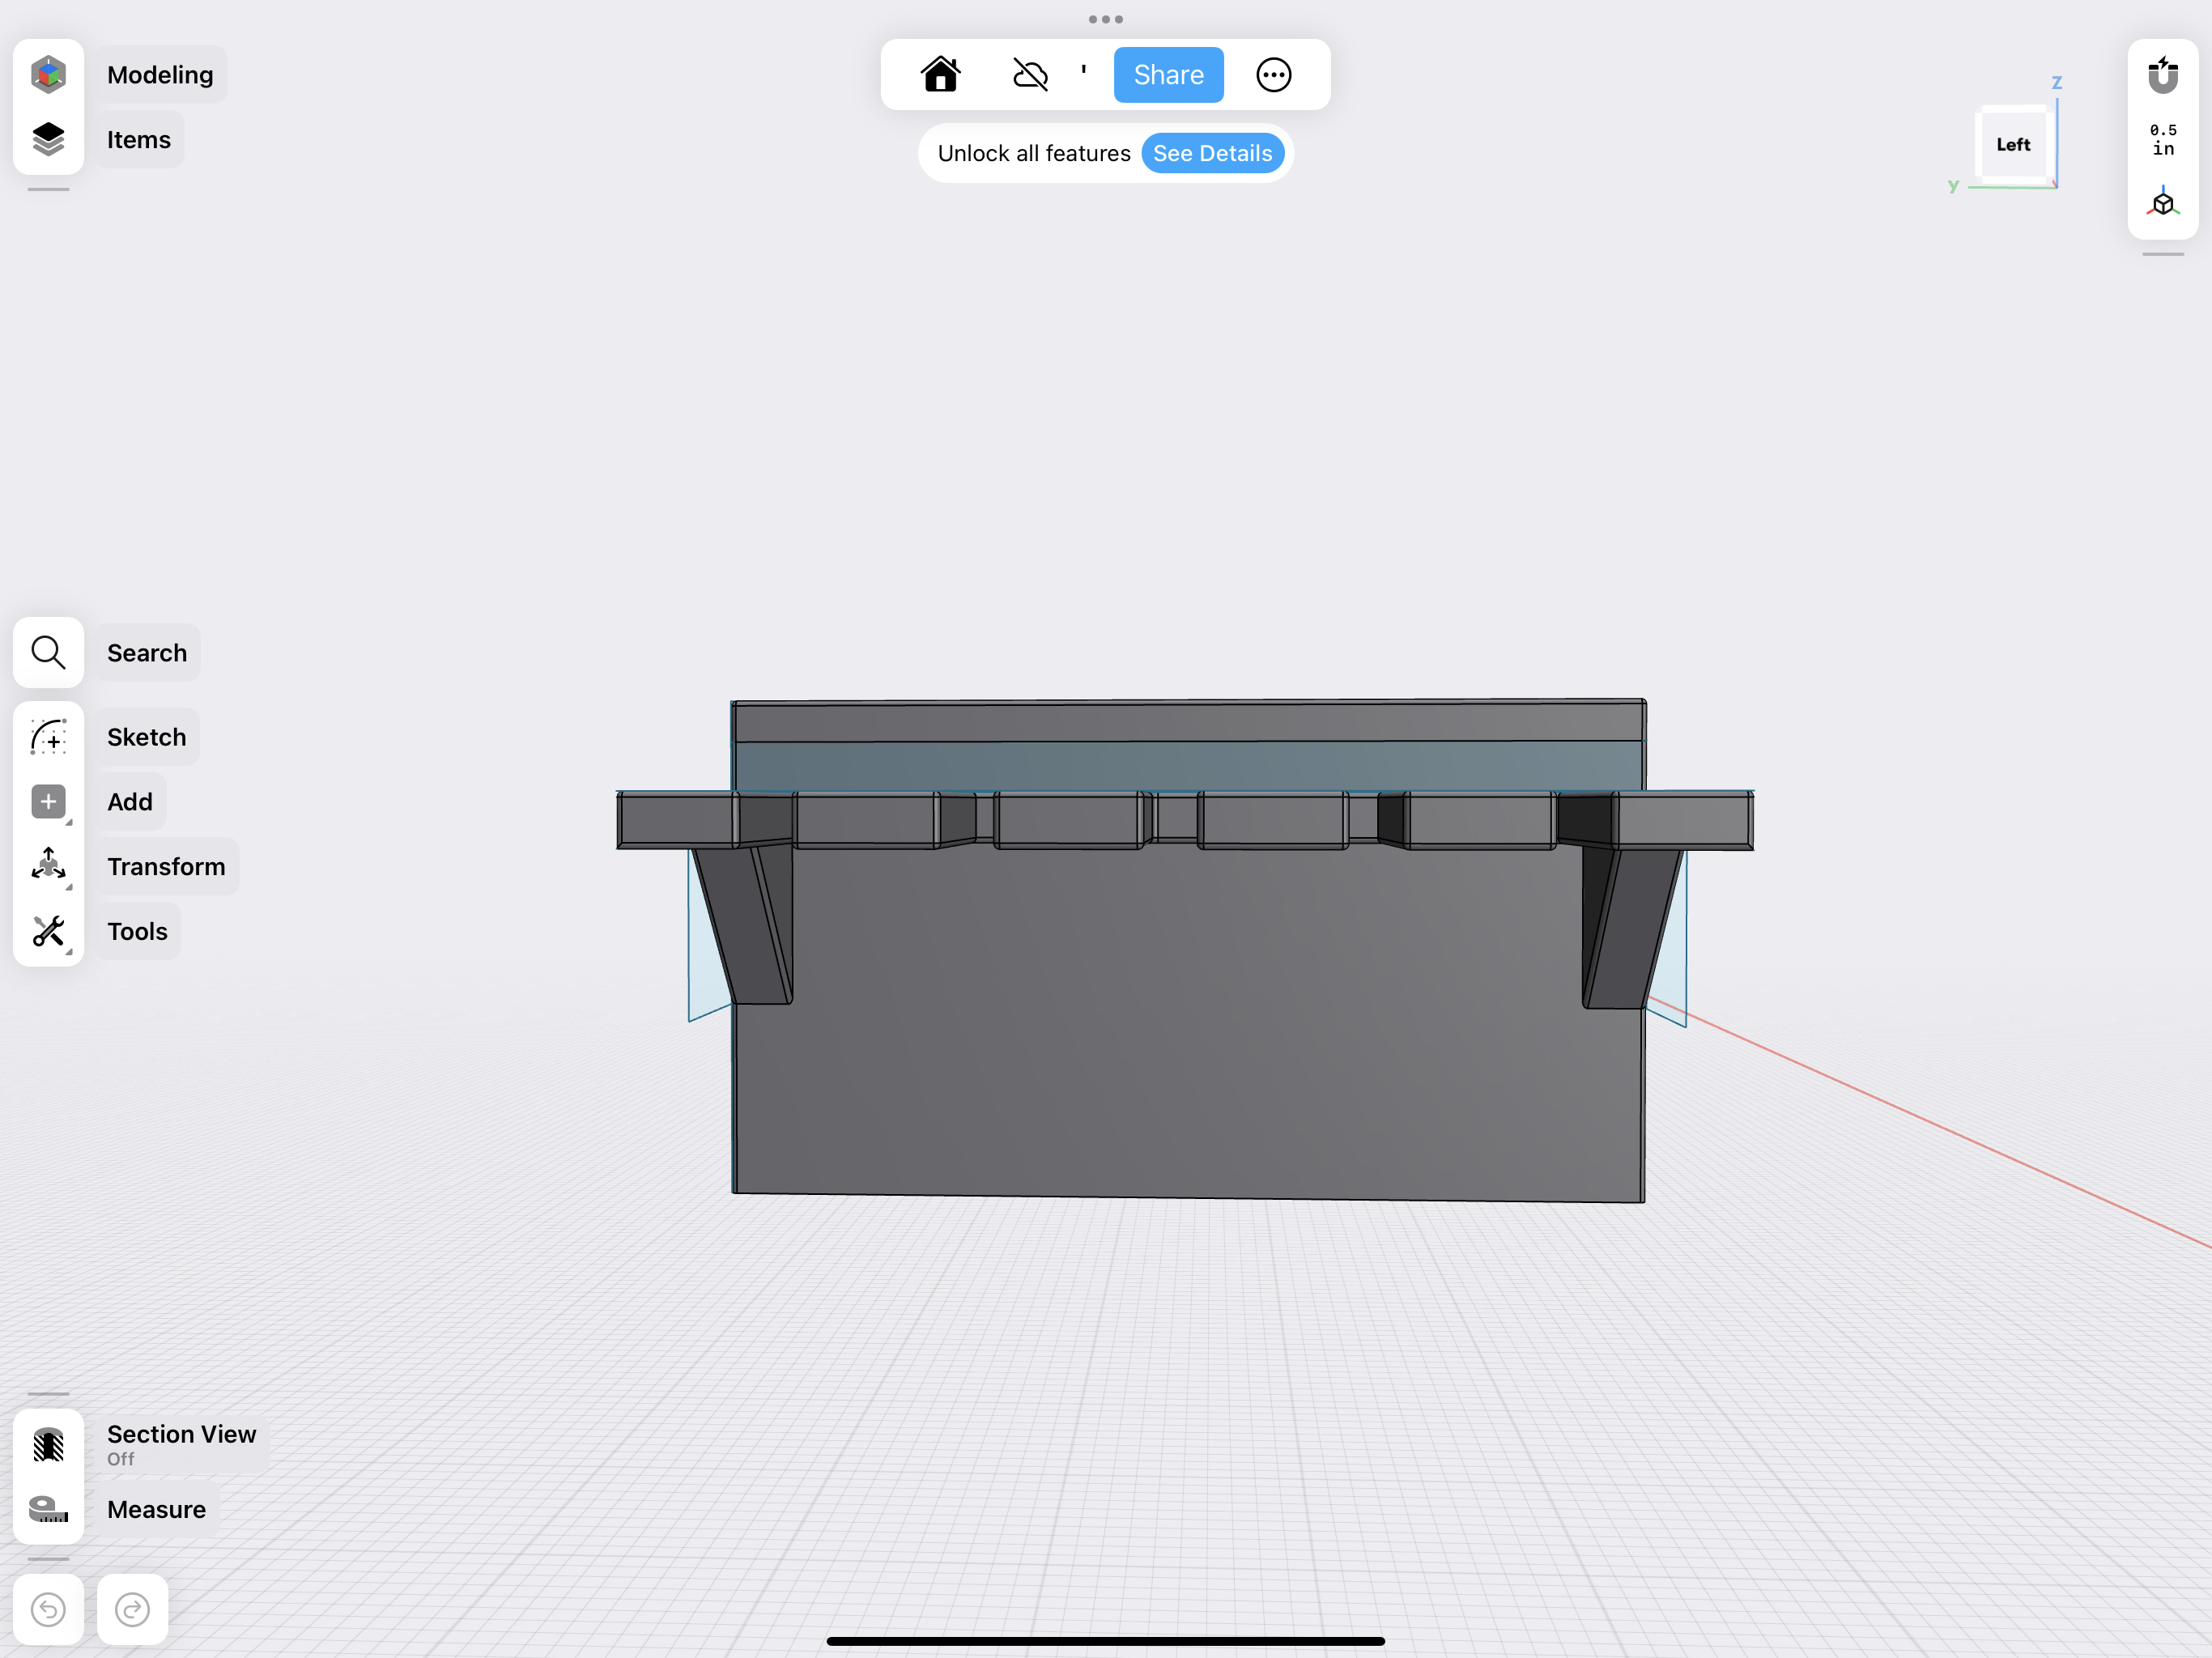Click the Share button
Viewport: 2212px width, 1658px height.
point(1168,74)
